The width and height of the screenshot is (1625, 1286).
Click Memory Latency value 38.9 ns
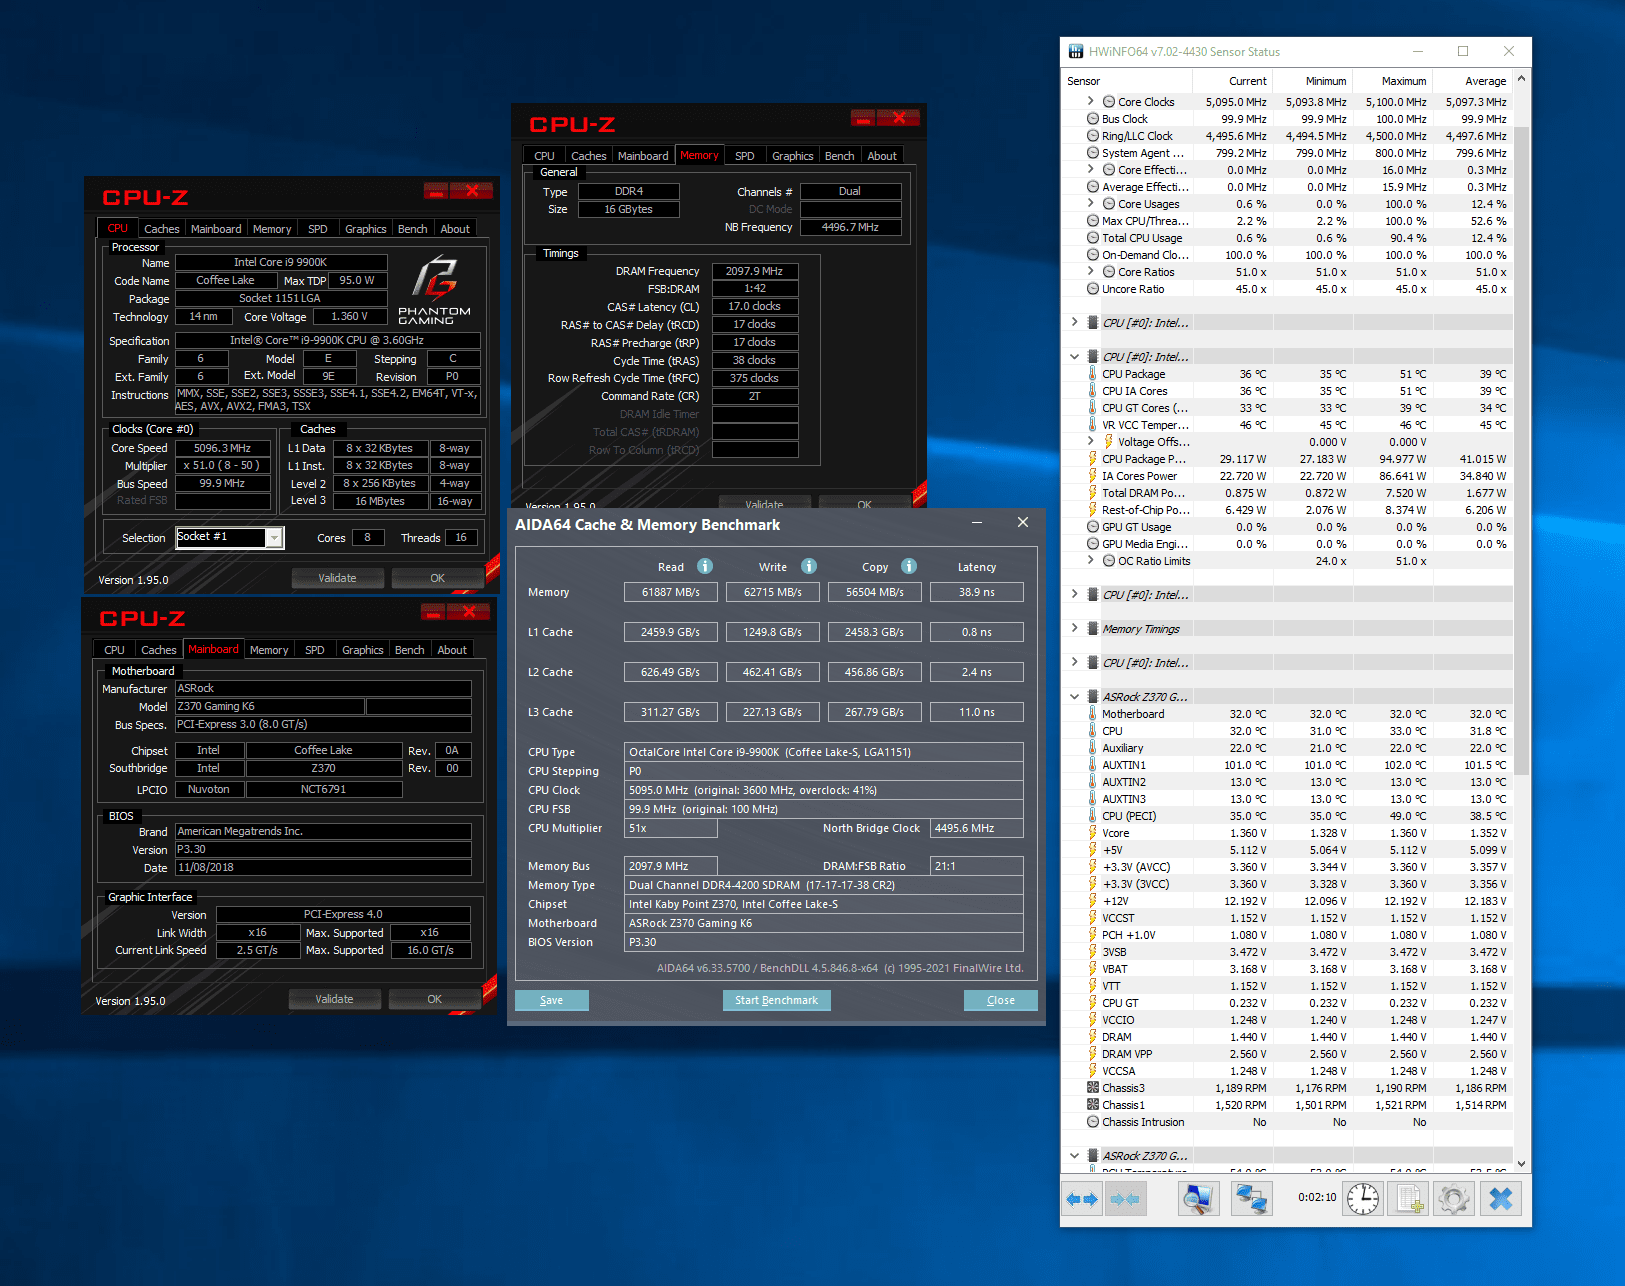pyautogui.click(x=977, y=592)
